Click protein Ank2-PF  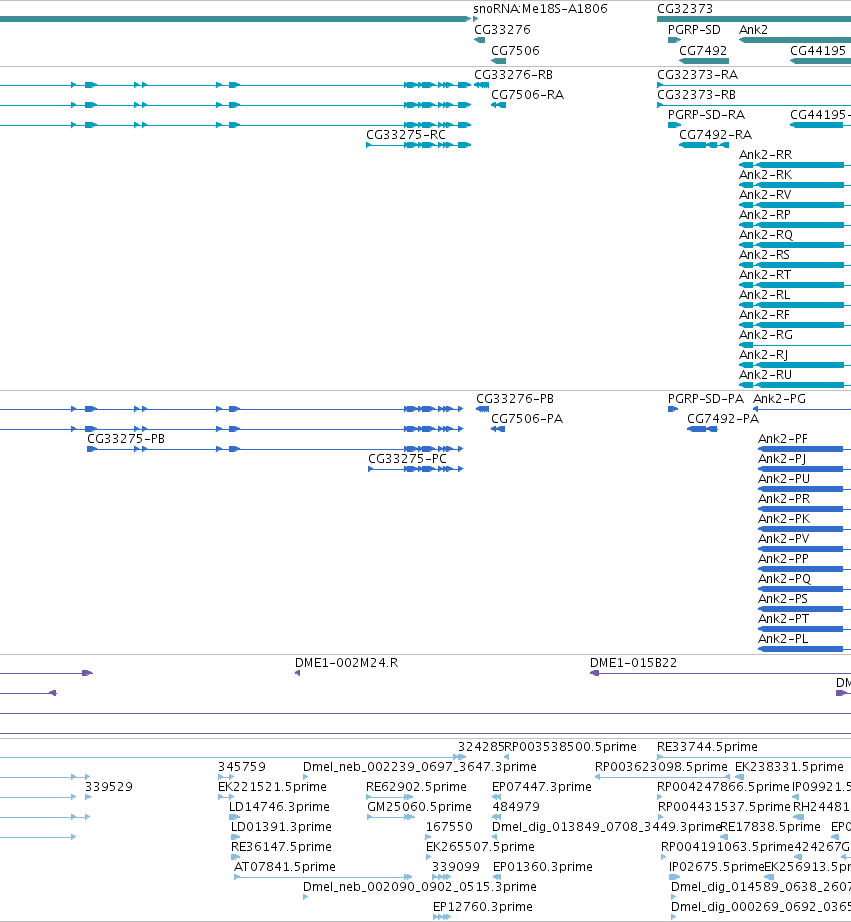(x=783, y=439)
